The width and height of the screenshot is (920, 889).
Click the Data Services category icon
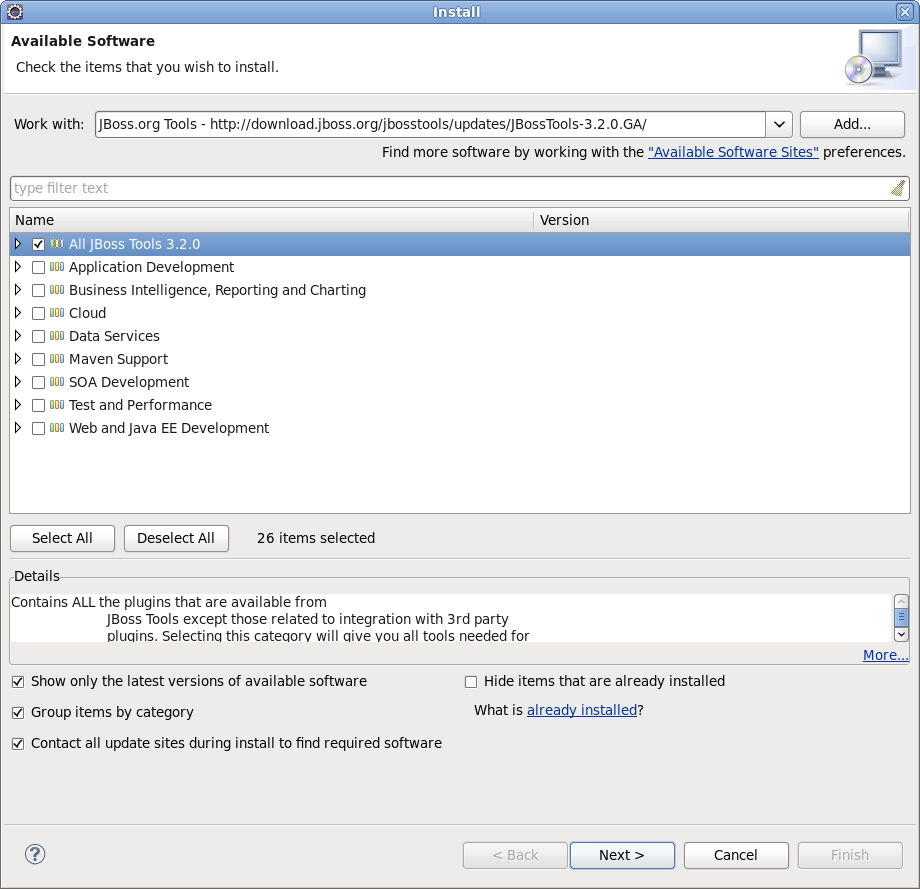point(56,336)
